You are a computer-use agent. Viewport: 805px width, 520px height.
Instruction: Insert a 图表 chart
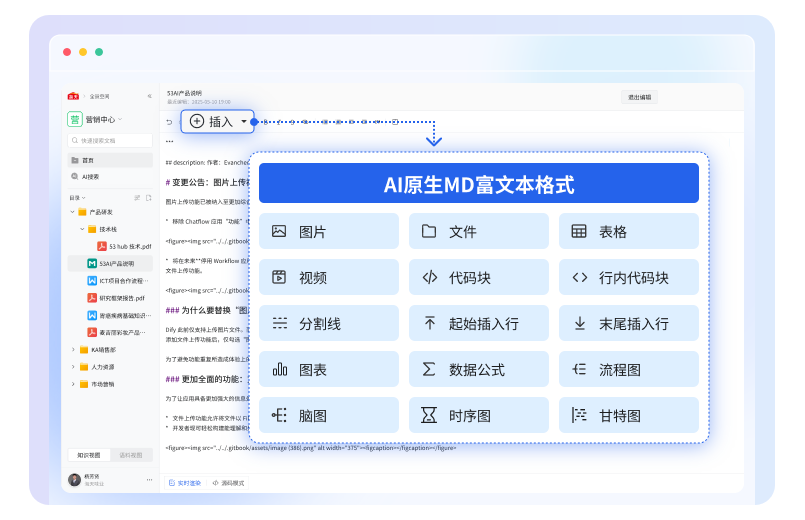tap(329, 369)
